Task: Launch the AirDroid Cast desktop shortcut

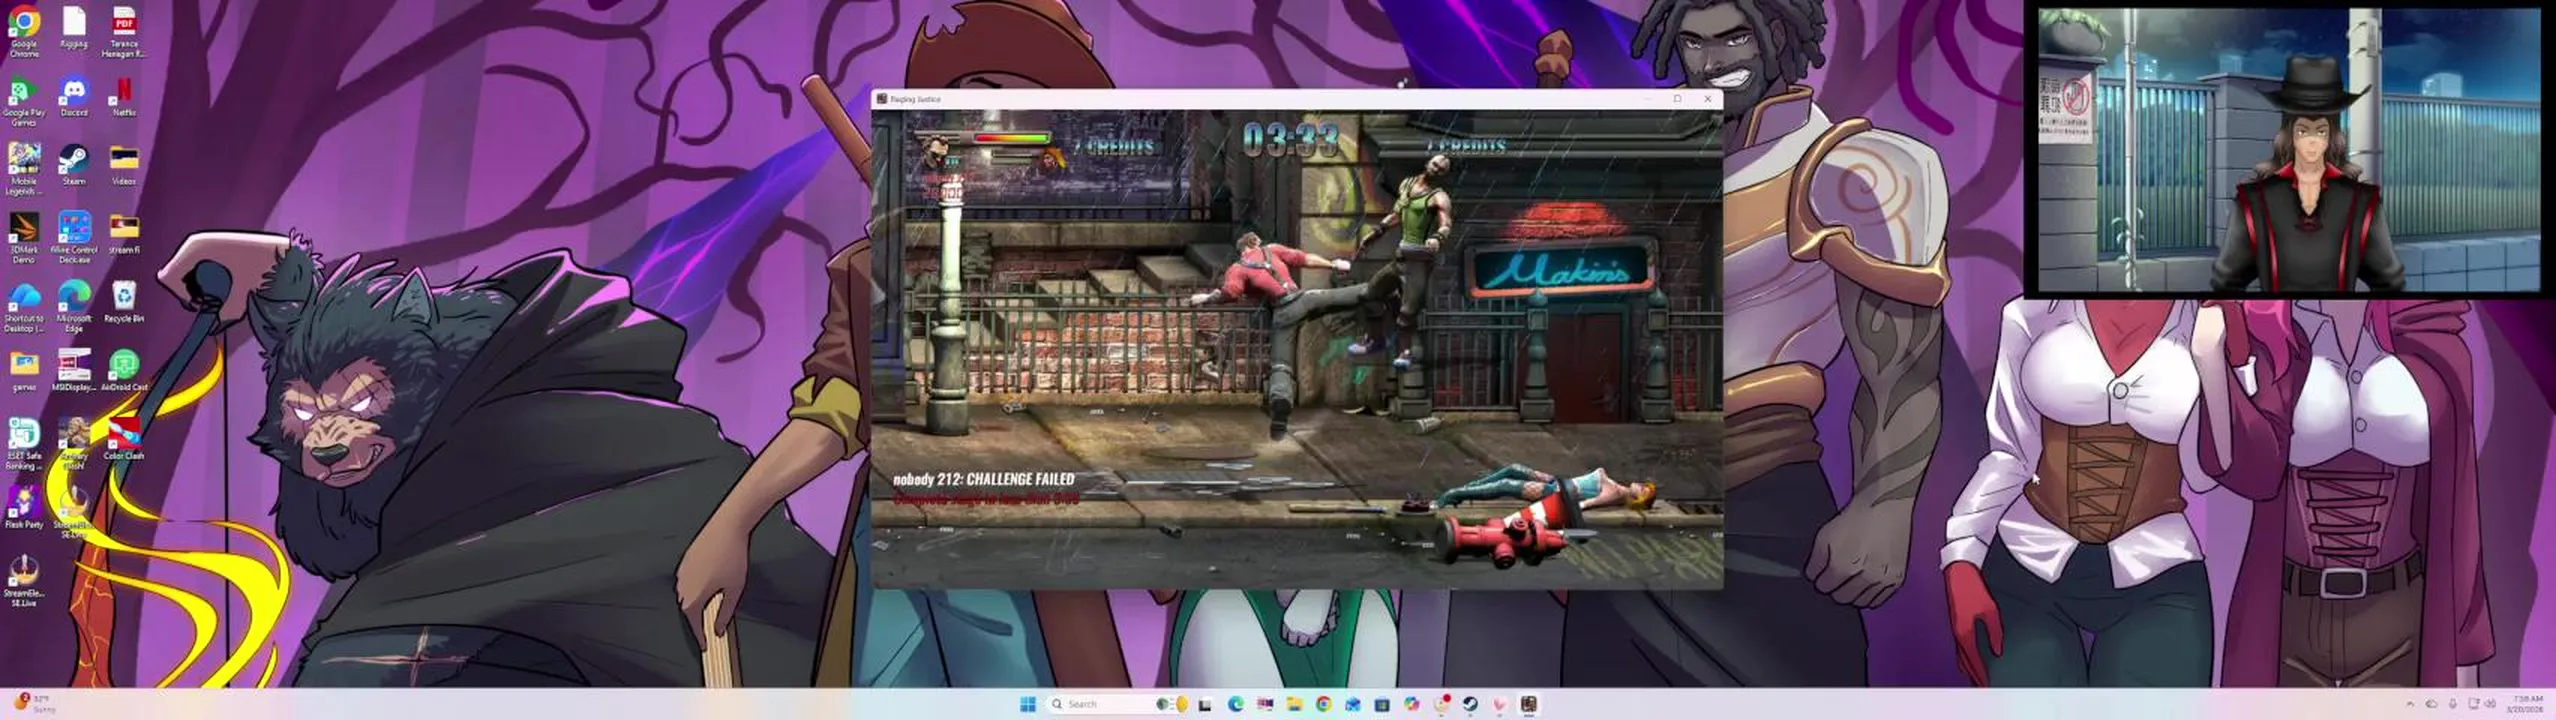Action: [x=124, y=371]
